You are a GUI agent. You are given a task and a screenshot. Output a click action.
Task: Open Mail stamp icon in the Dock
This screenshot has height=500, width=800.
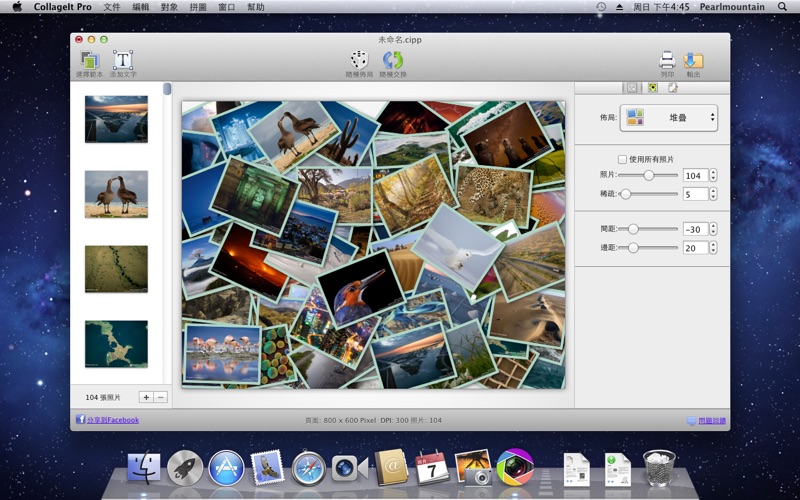pyautogui.click(x=267, y=467)
